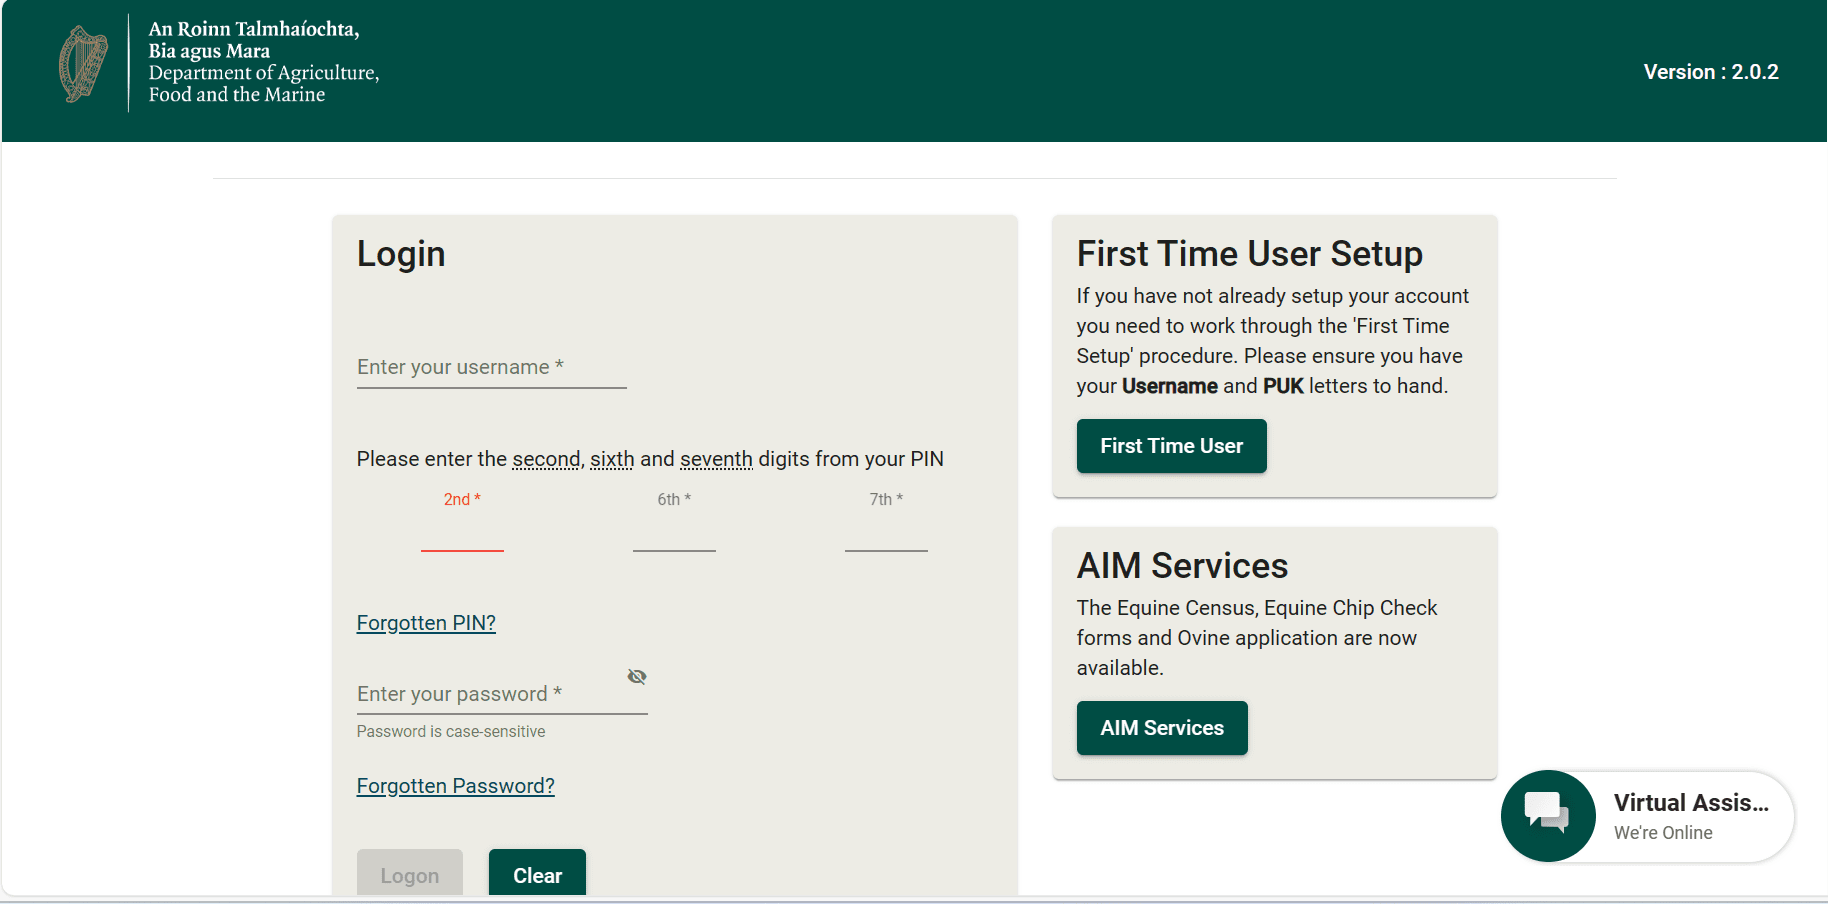Click the First Time User Setup heading
This screenshot has width=1828, height=904.
tap(1249, 254)
